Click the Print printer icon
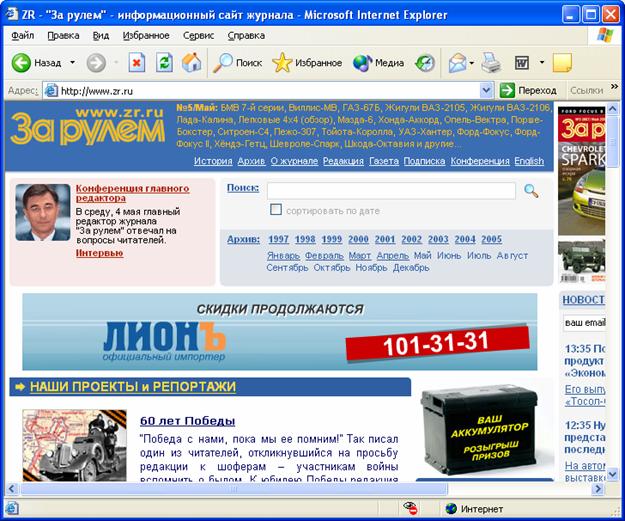The image size is (625, 521). click(491, 63)
